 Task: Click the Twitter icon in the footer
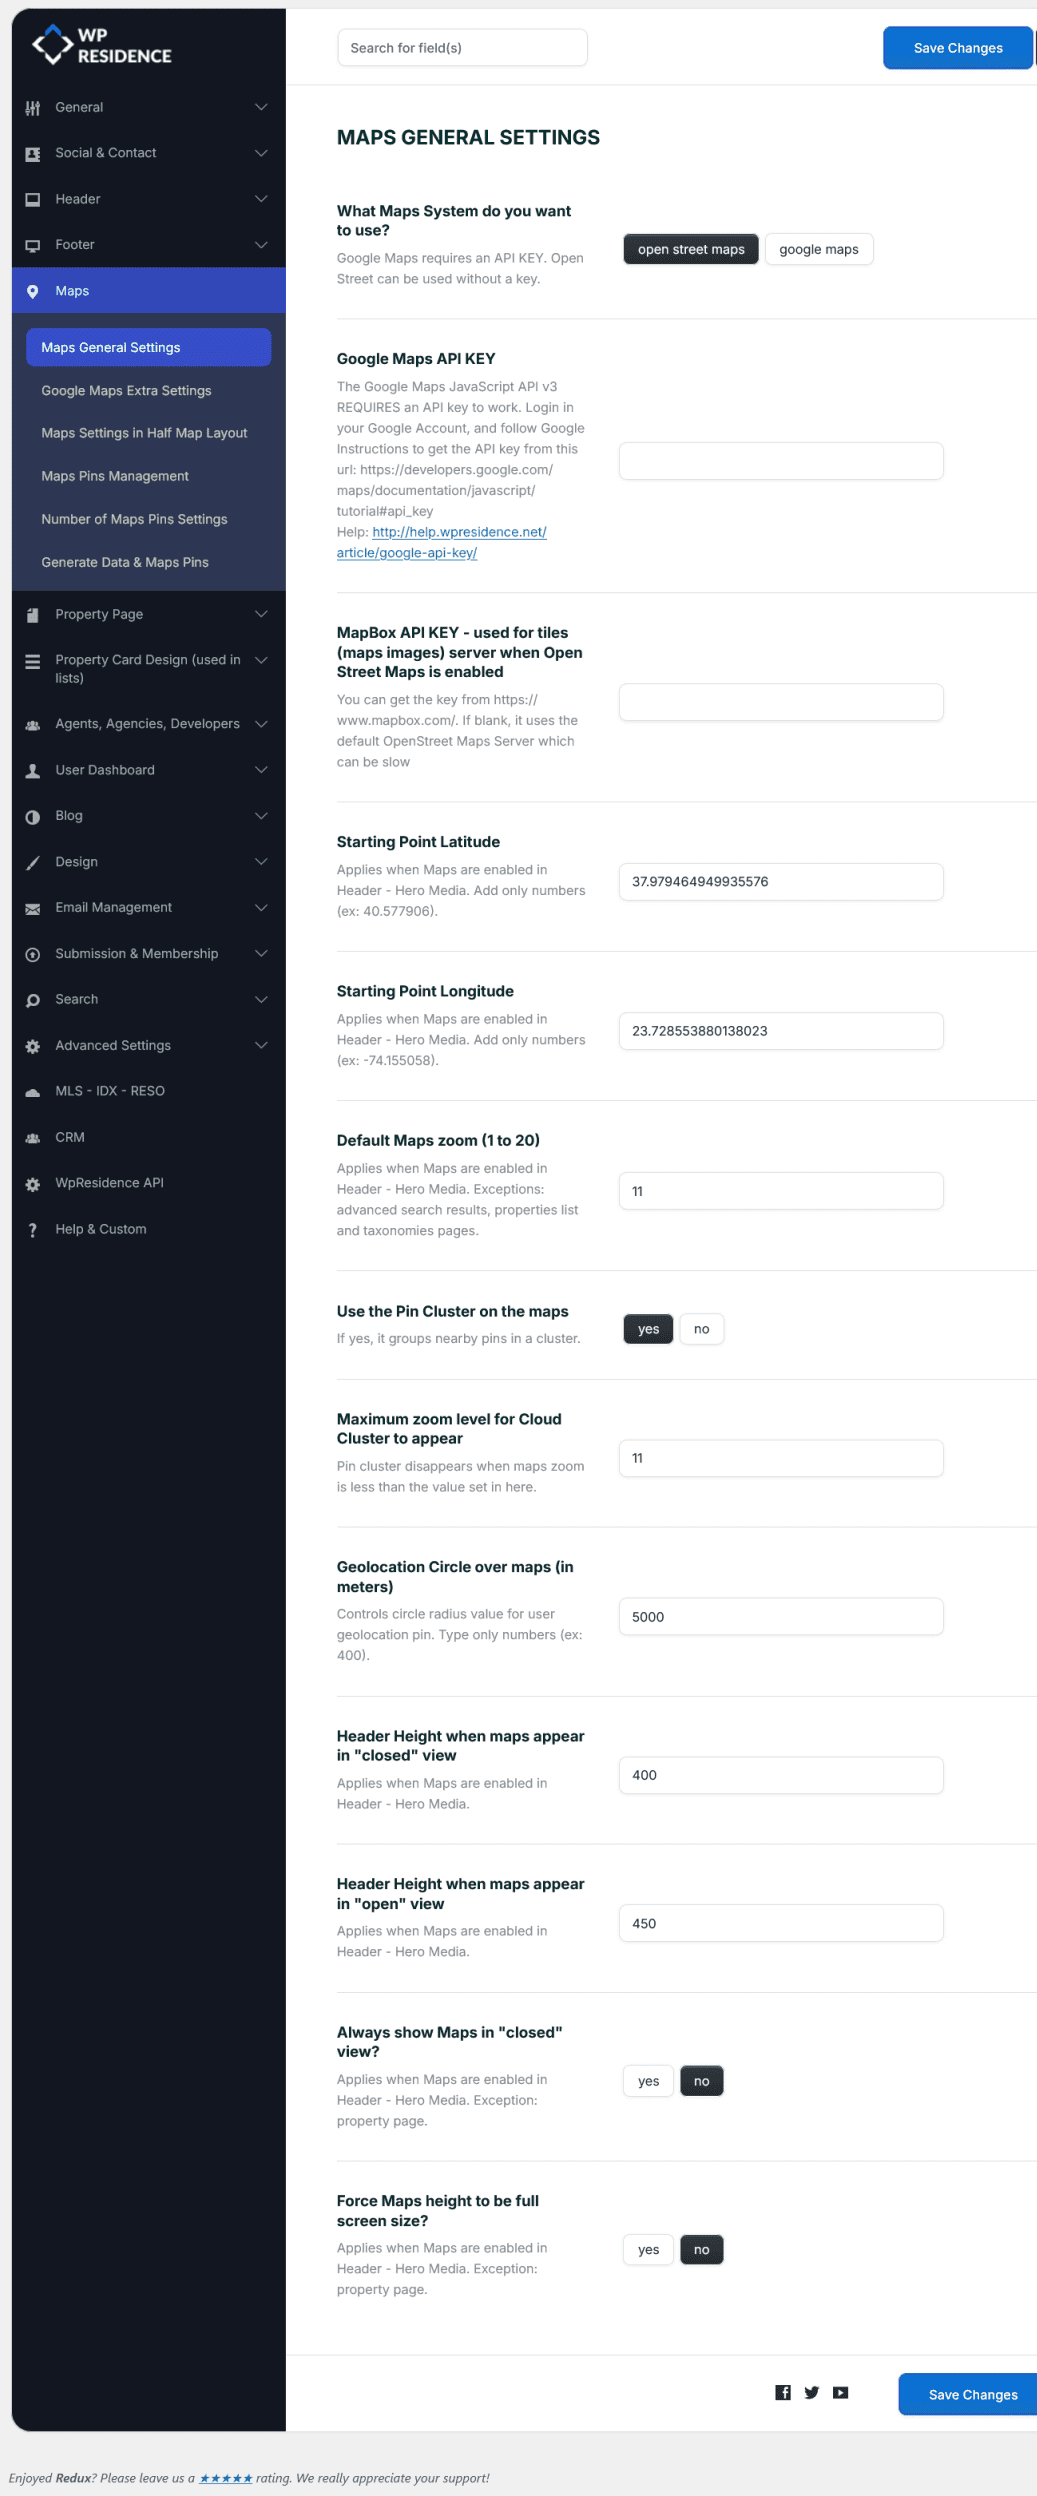click(812, 2392)
